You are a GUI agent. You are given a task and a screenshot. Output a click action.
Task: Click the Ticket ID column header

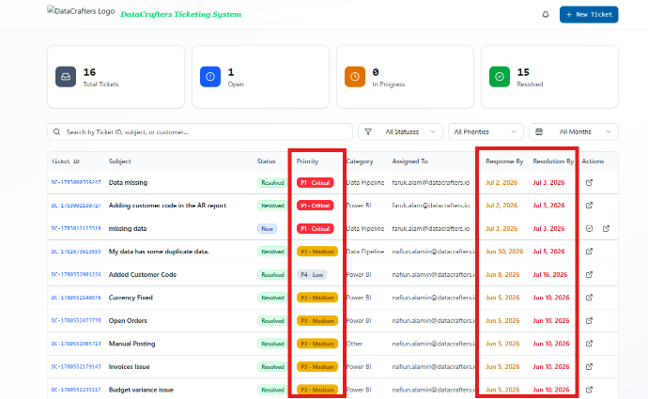pos(65,161)
